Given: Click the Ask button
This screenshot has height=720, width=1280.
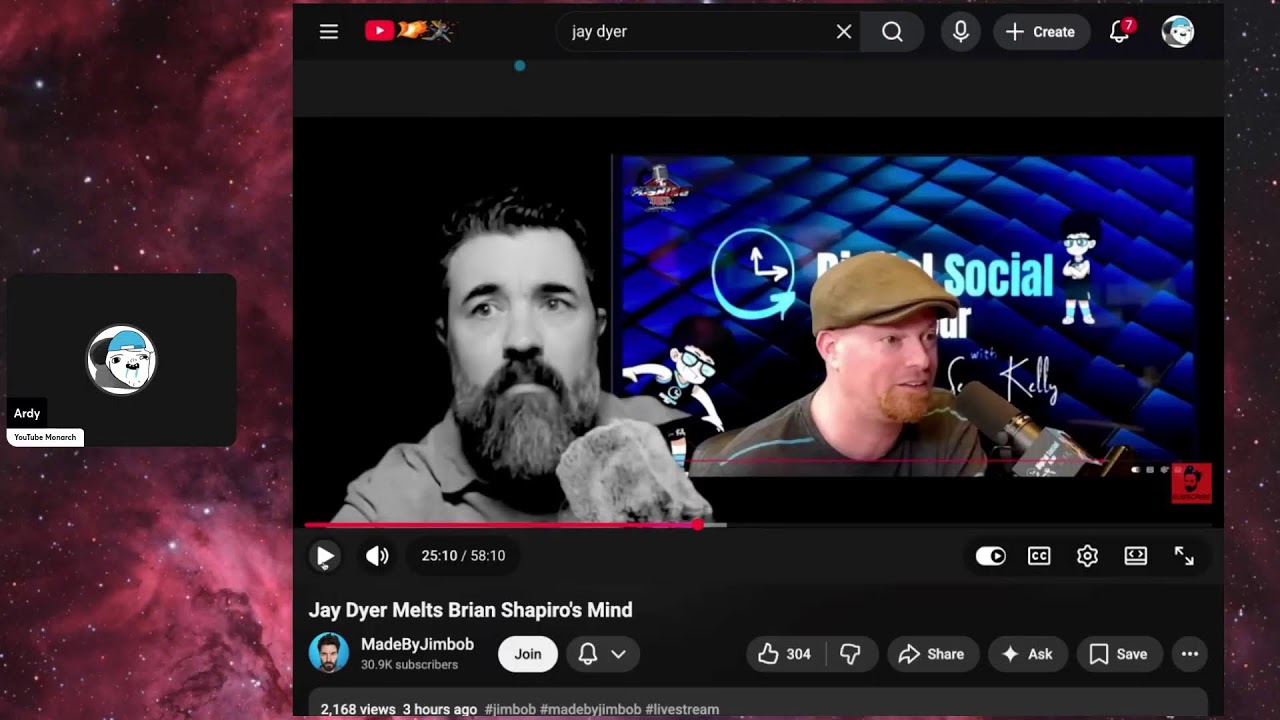Looking at the screenshot, I should [1027, 654].
